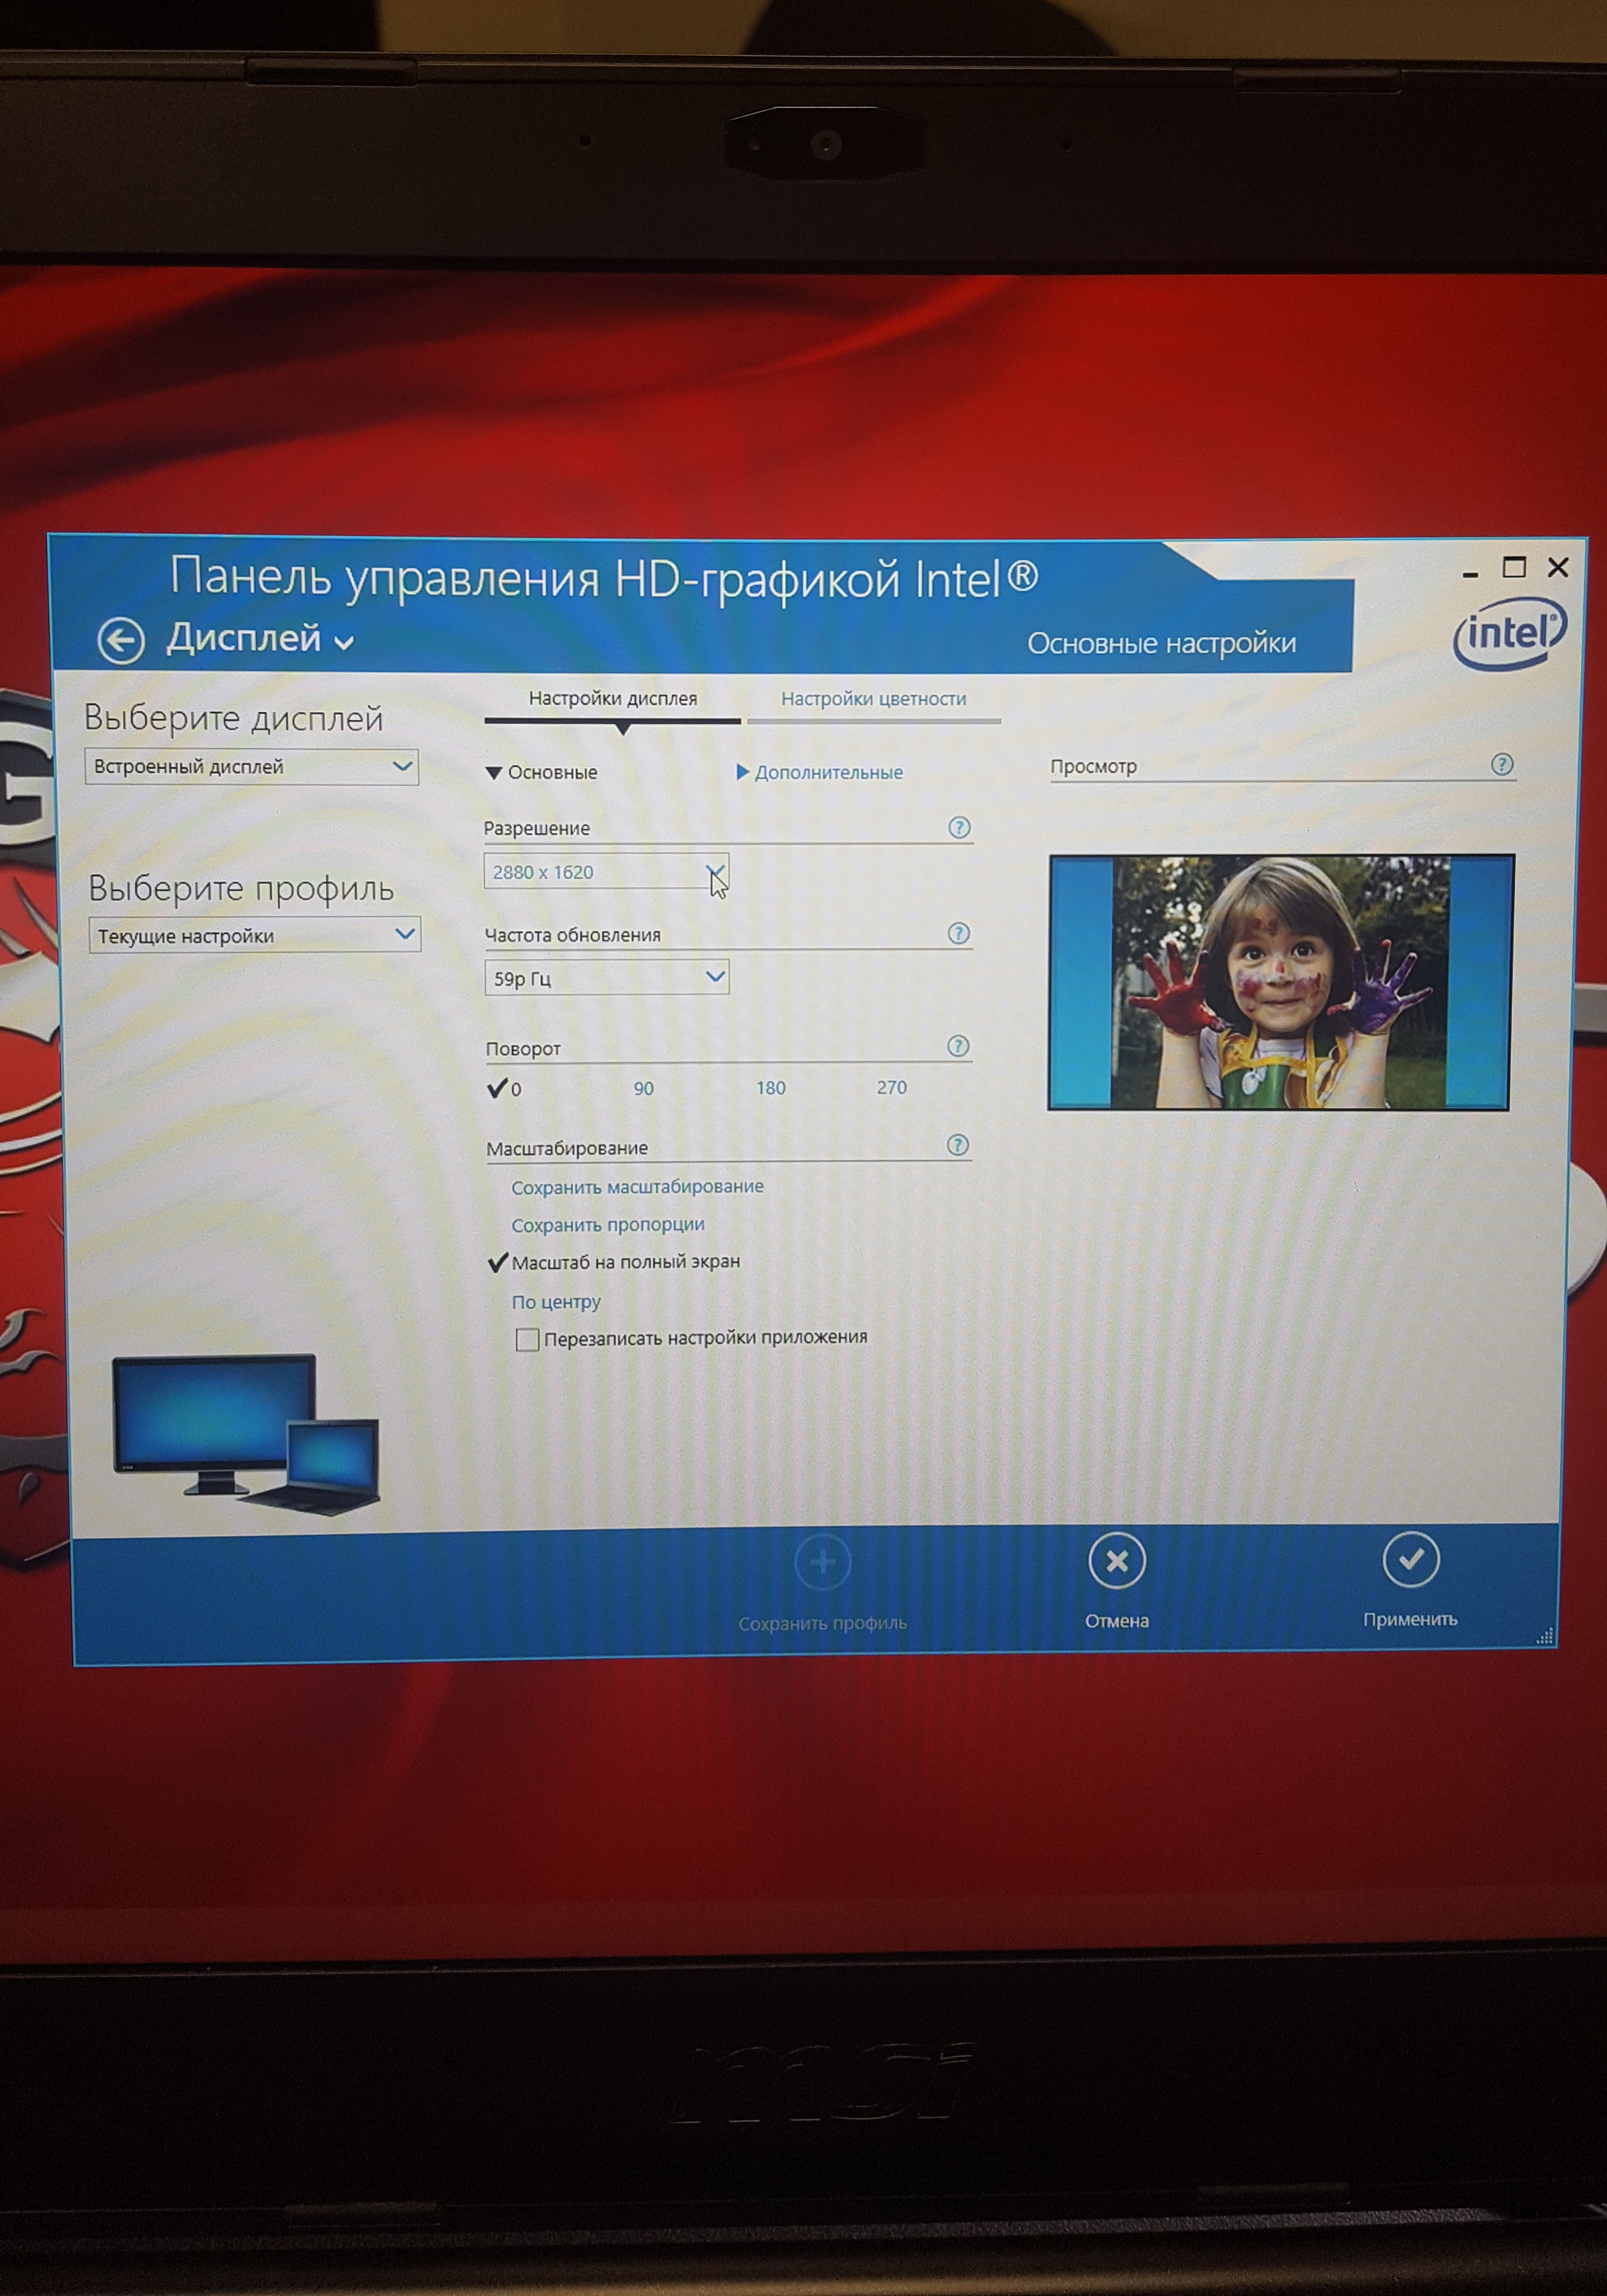Click the Отмена label

(1116, 1621)
